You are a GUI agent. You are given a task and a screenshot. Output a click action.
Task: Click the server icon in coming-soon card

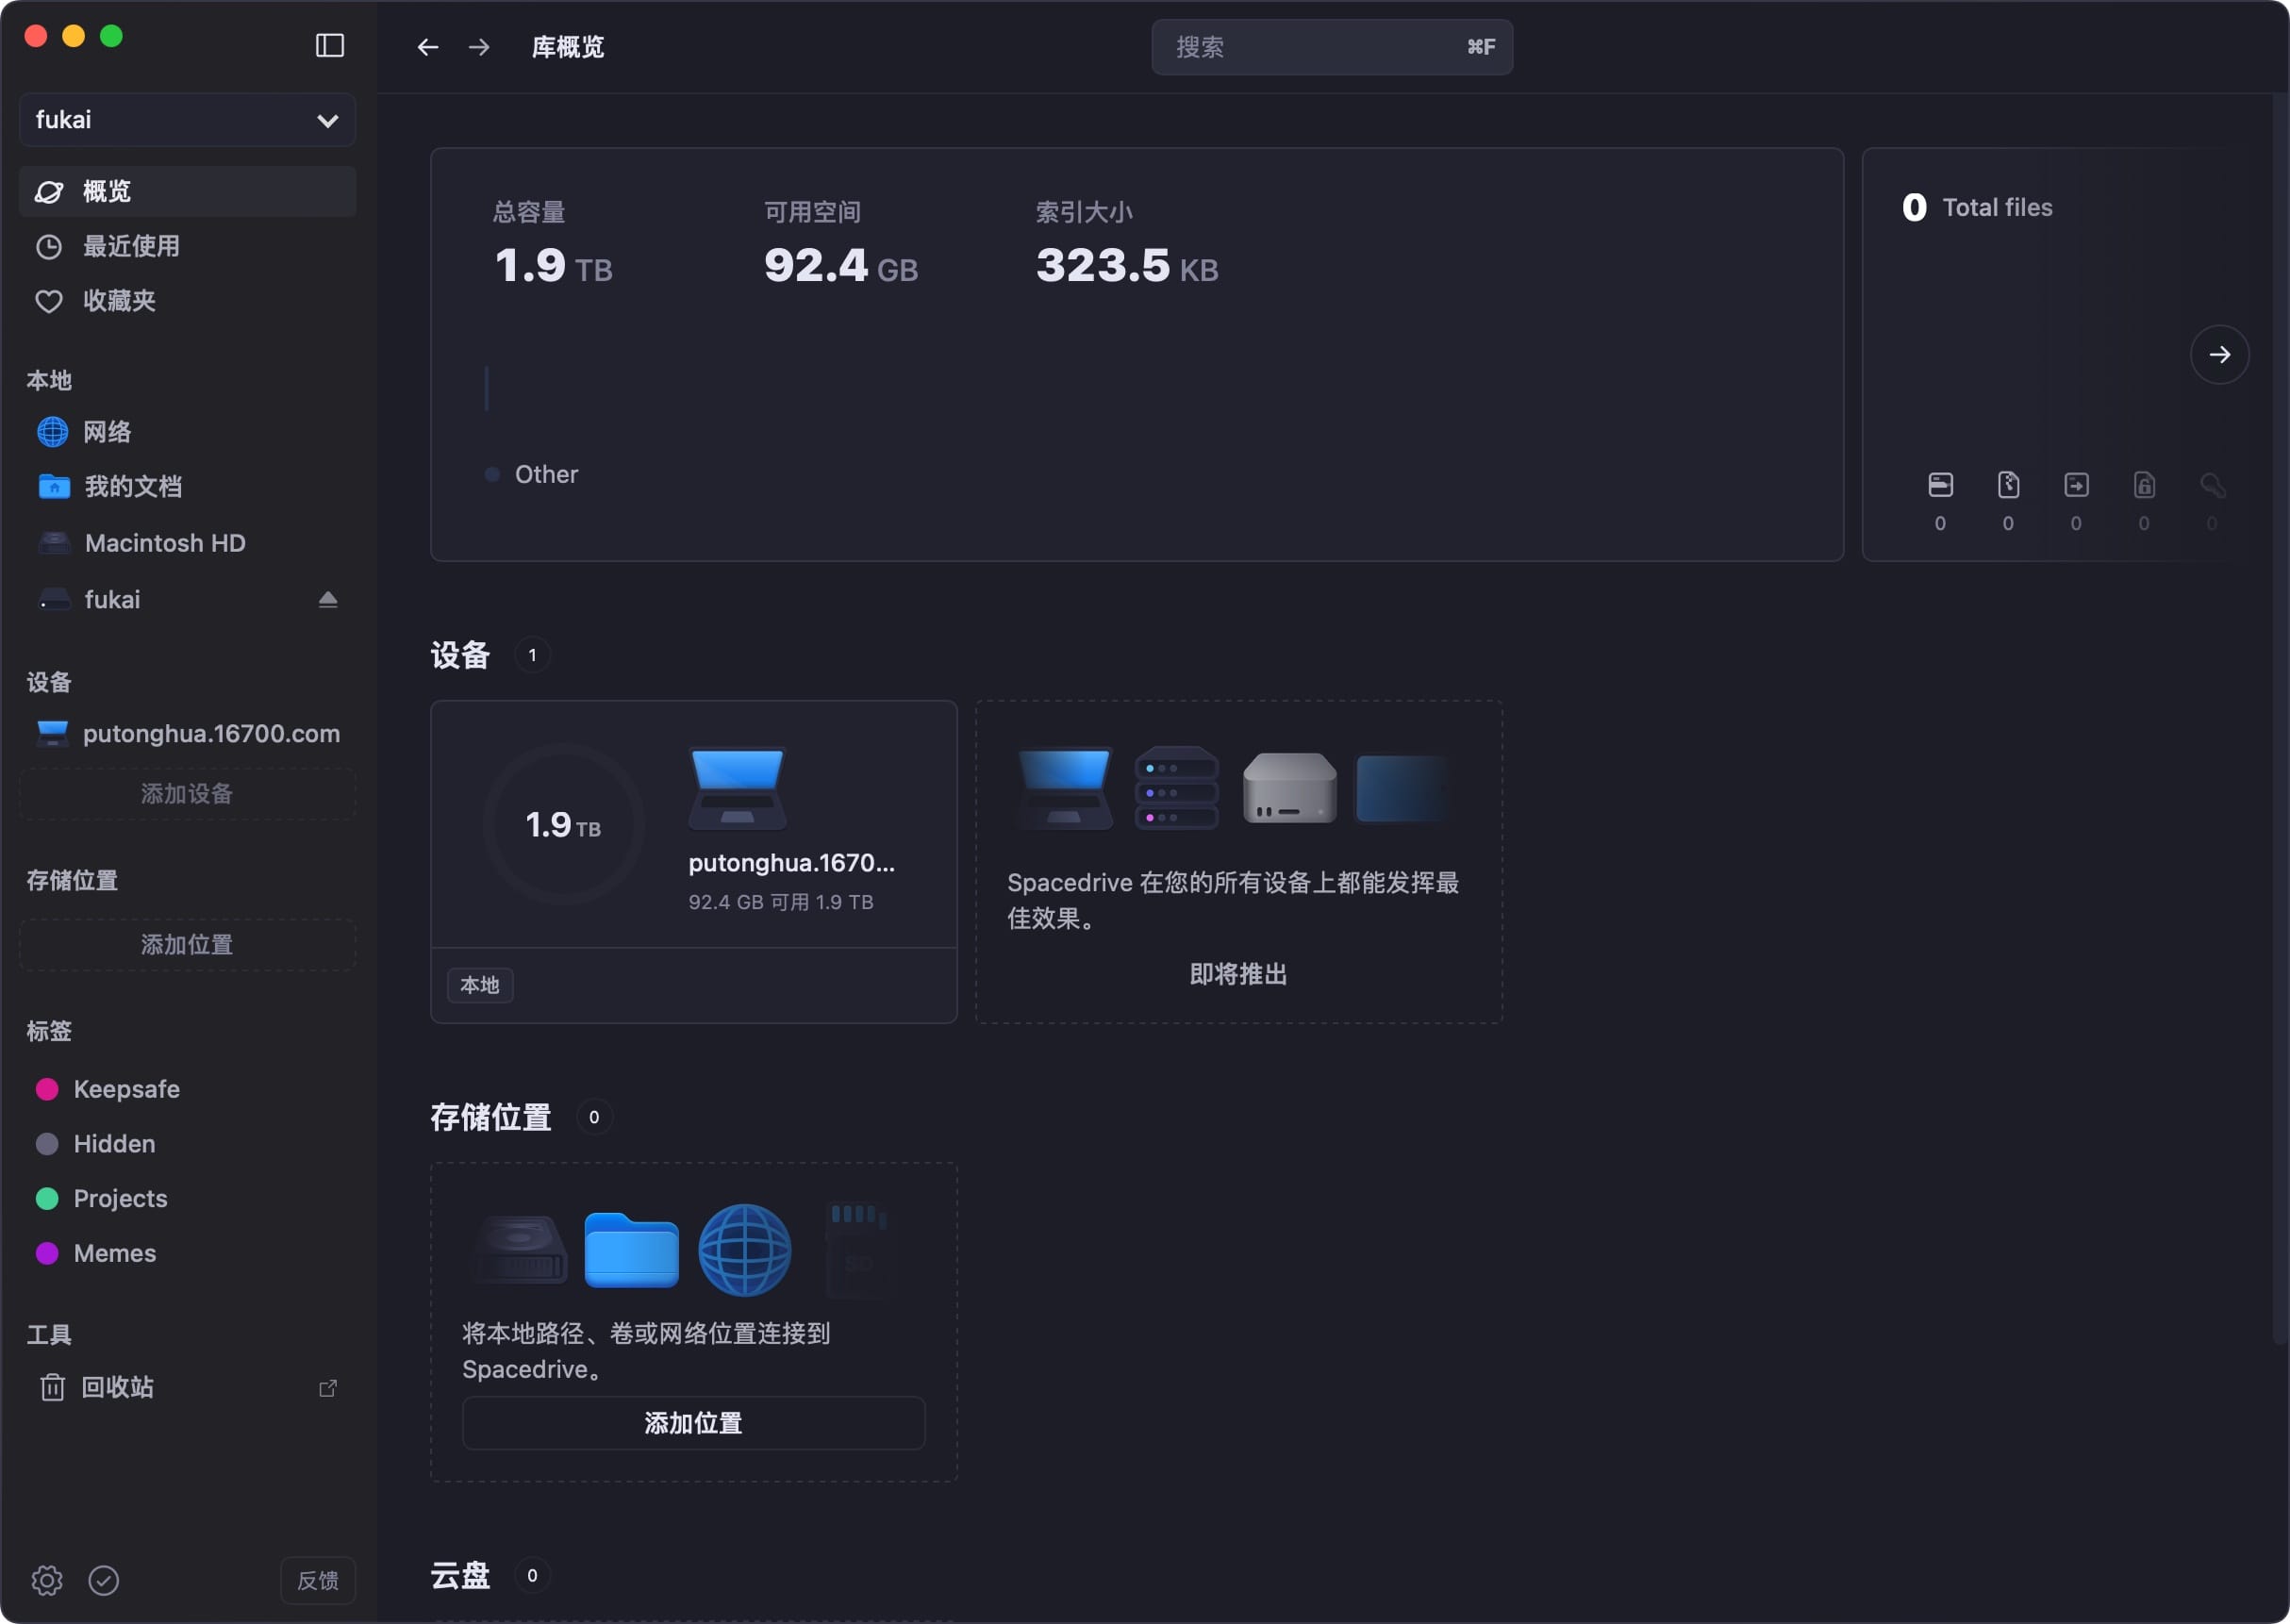(x=1176, y=788)
